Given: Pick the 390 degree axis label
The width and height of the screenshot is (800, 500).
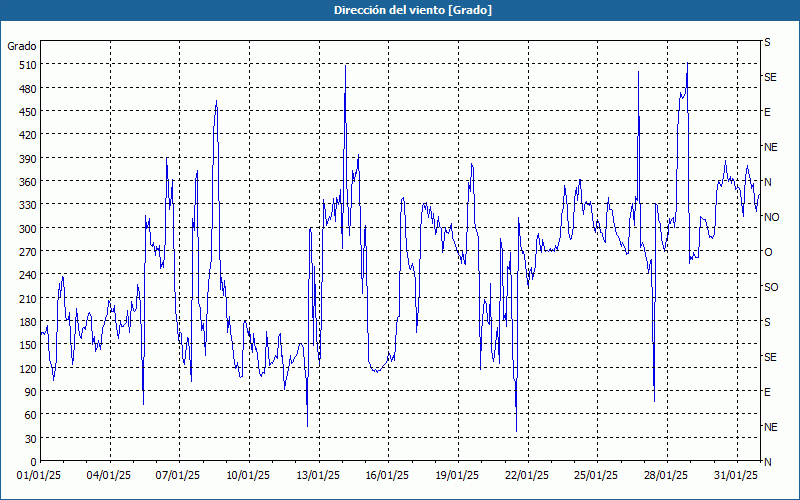Looking at the screenshot, I should point(28,159).
